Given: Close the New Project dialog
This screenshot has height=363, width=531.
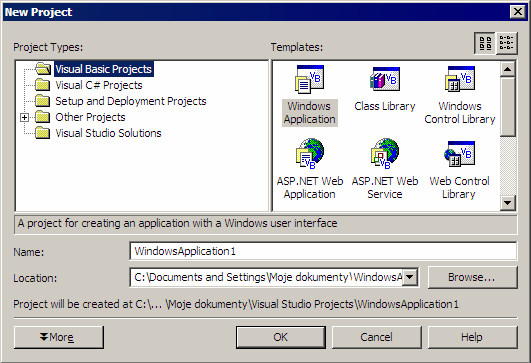Looking at the screenshot, I should 518,12.
